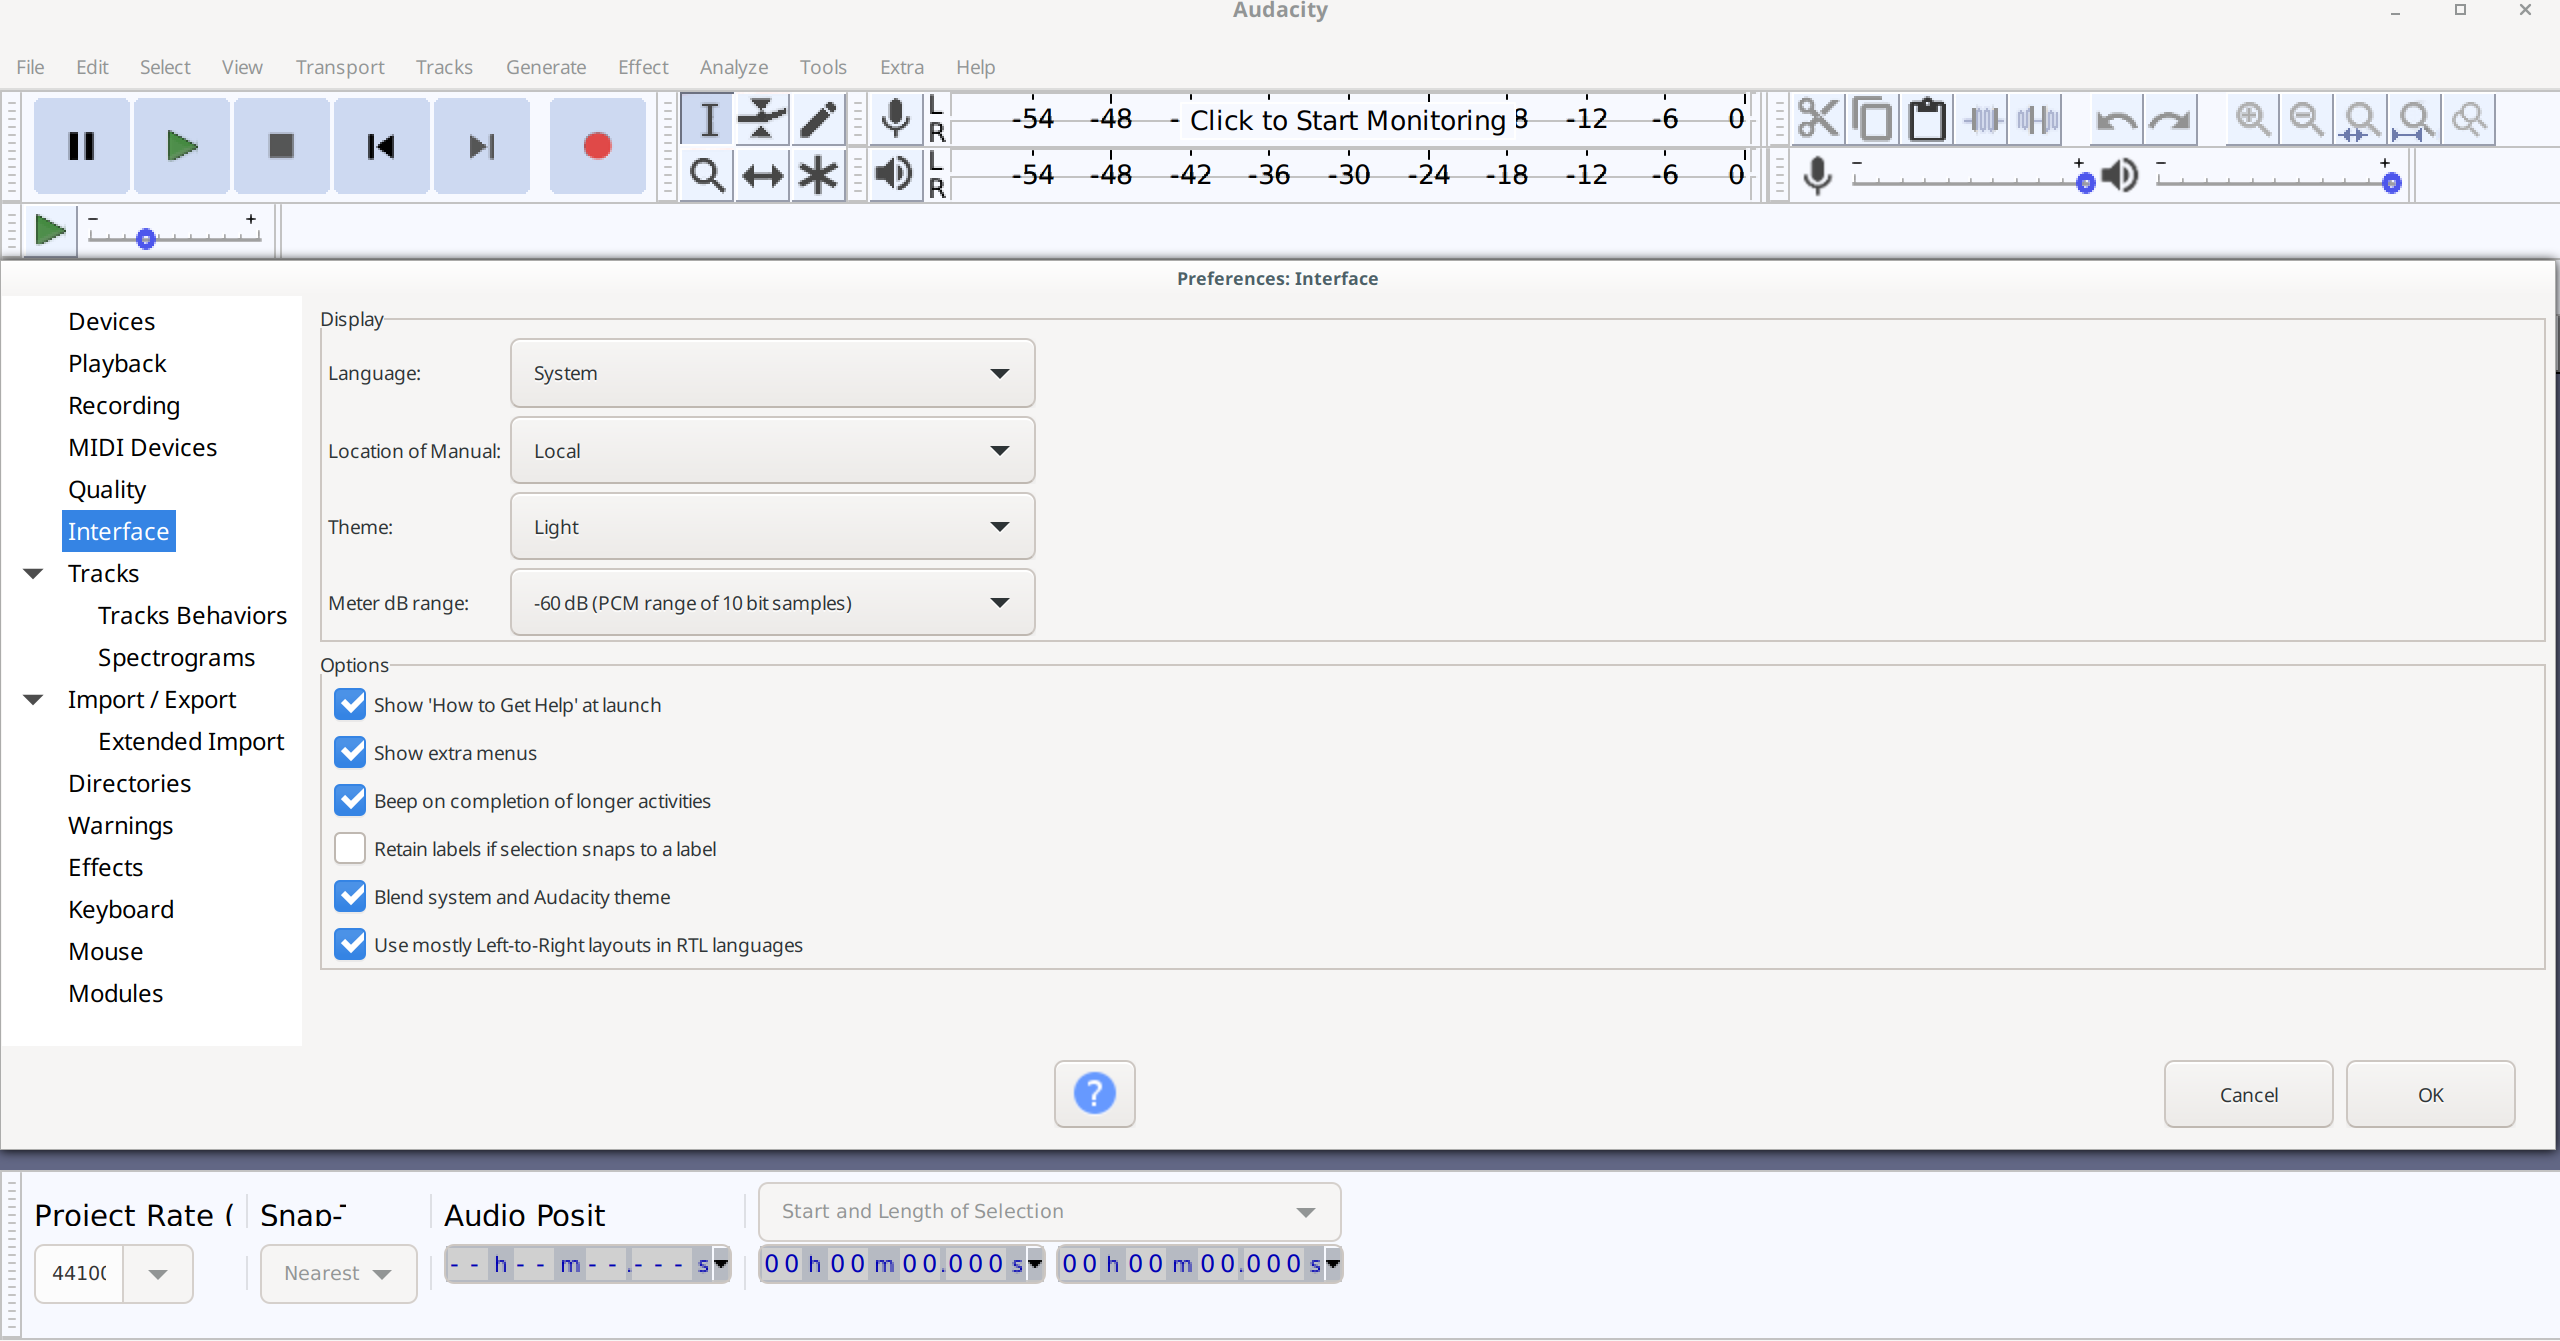Click the recording volume slider handle
This screenshot has height=1341, width=2560.
click(2085, 183)
